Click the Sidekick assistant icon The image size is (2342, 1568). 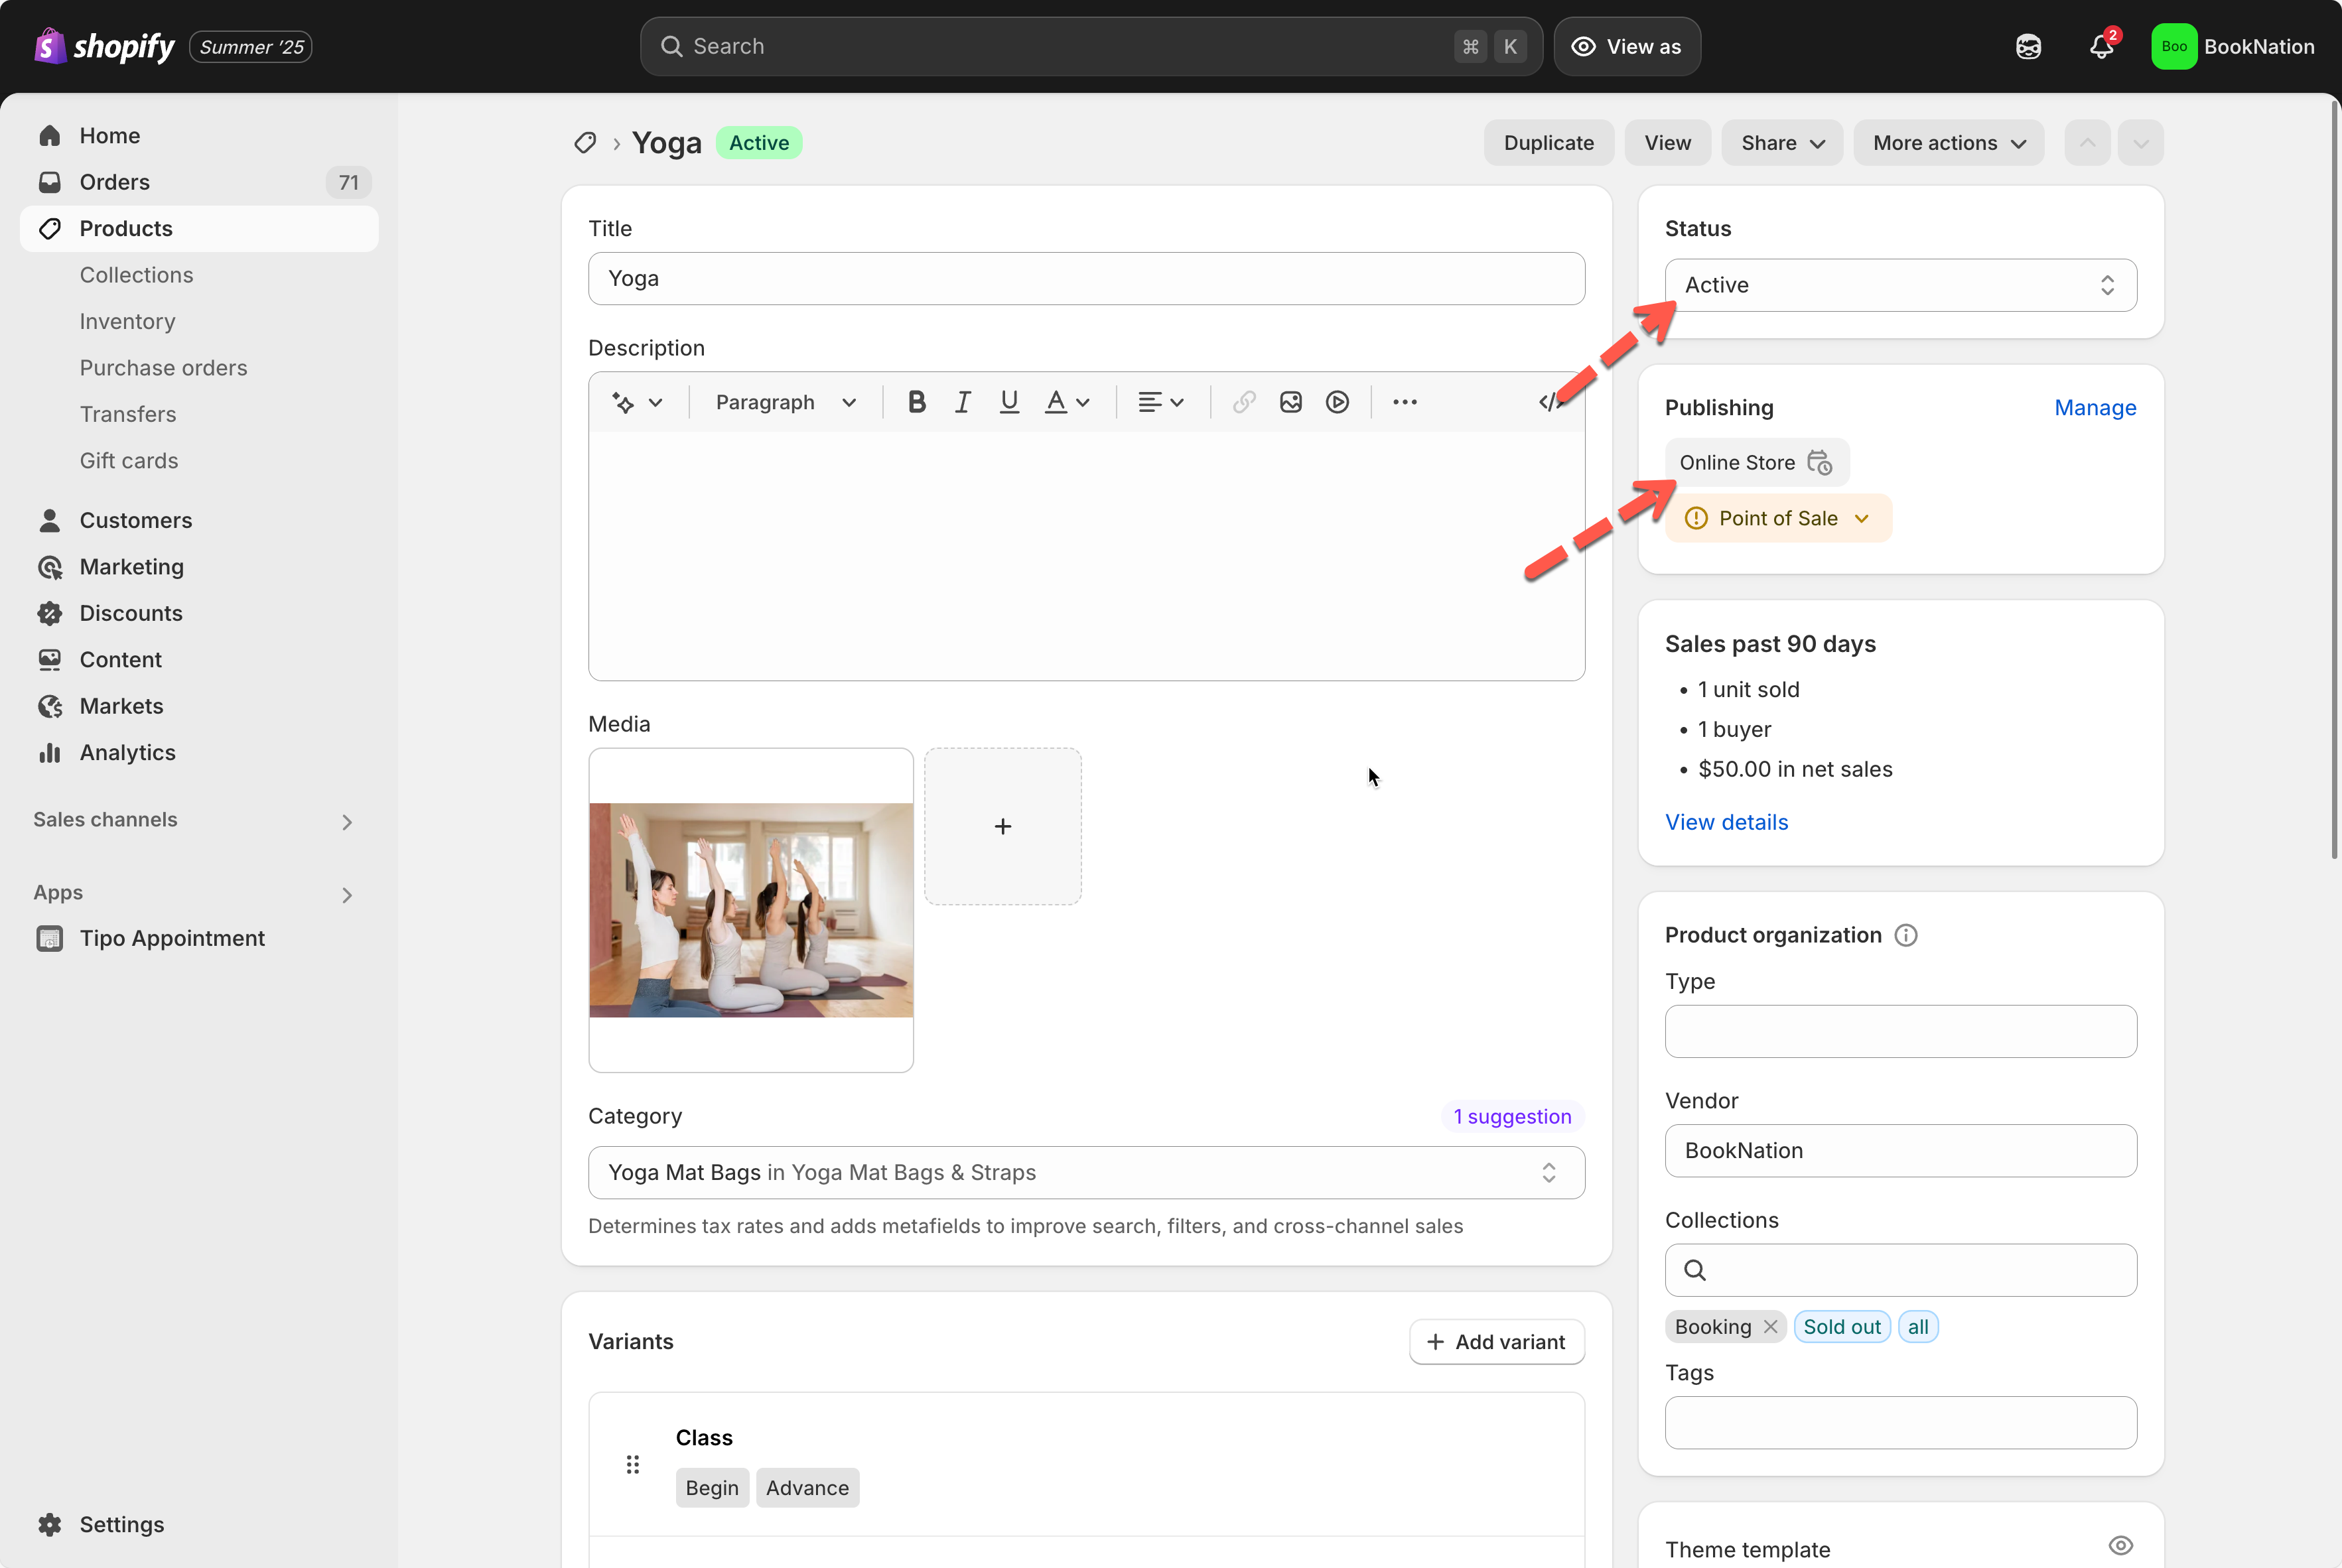pyautogui.click(x=2028, y=47)
